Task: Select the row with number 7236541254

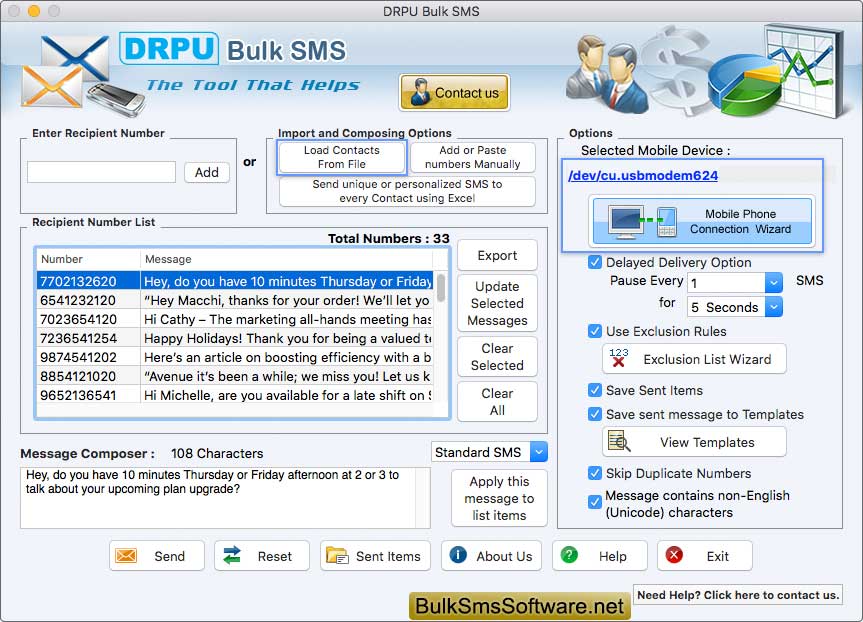Action: click(x=235, y=338)
